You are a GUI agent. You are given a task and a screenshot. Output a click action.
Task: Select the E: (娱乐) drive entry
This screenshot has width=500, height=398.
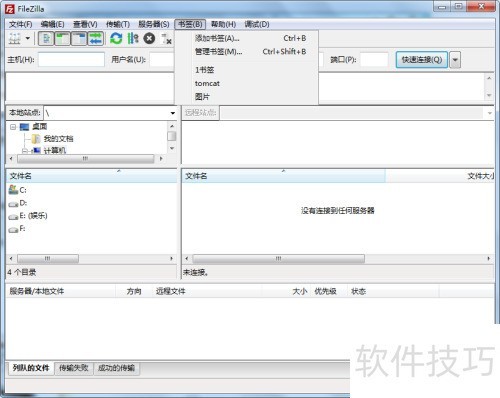(28, 216)
